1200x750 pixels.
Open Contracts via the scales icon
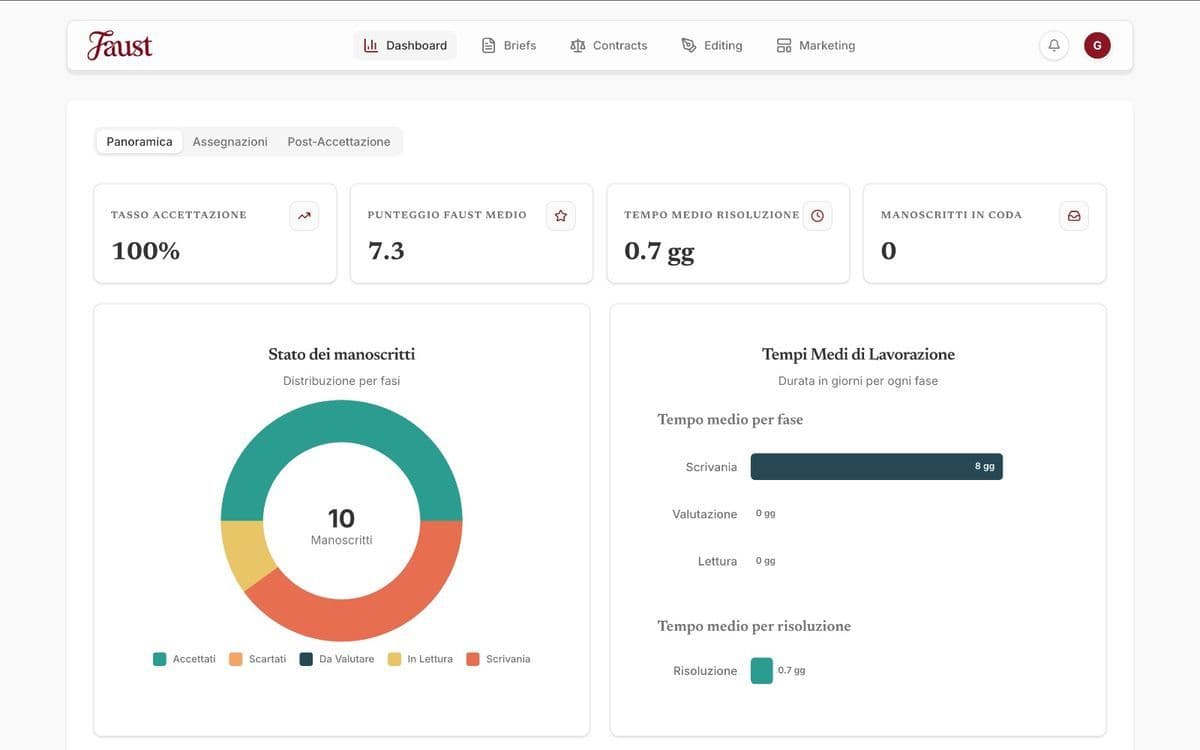coord(577,44)
